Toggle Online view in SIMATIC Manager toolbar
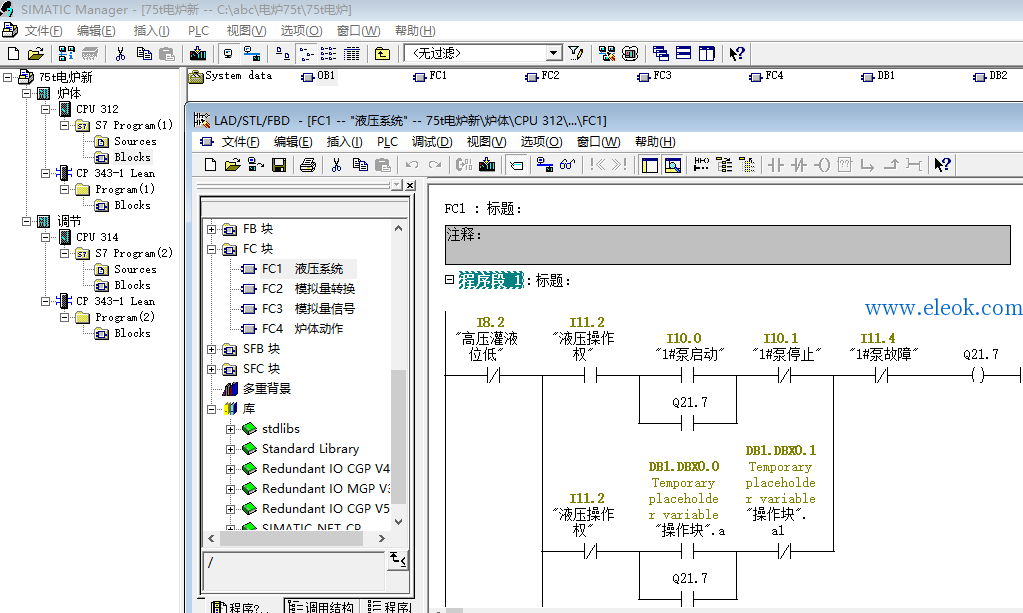 click(252, 53)
